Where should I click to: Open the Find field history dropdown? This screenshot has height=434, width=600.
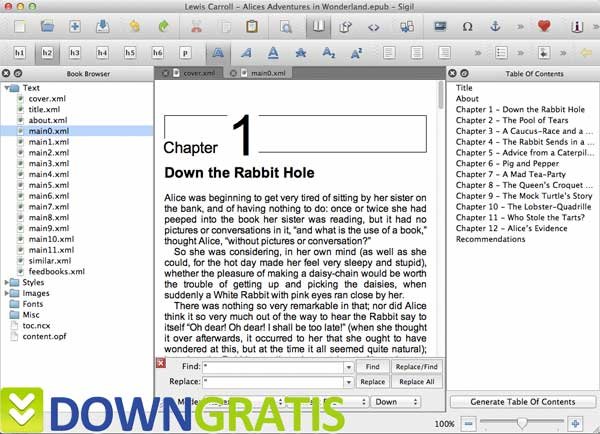tap(348, 367)
